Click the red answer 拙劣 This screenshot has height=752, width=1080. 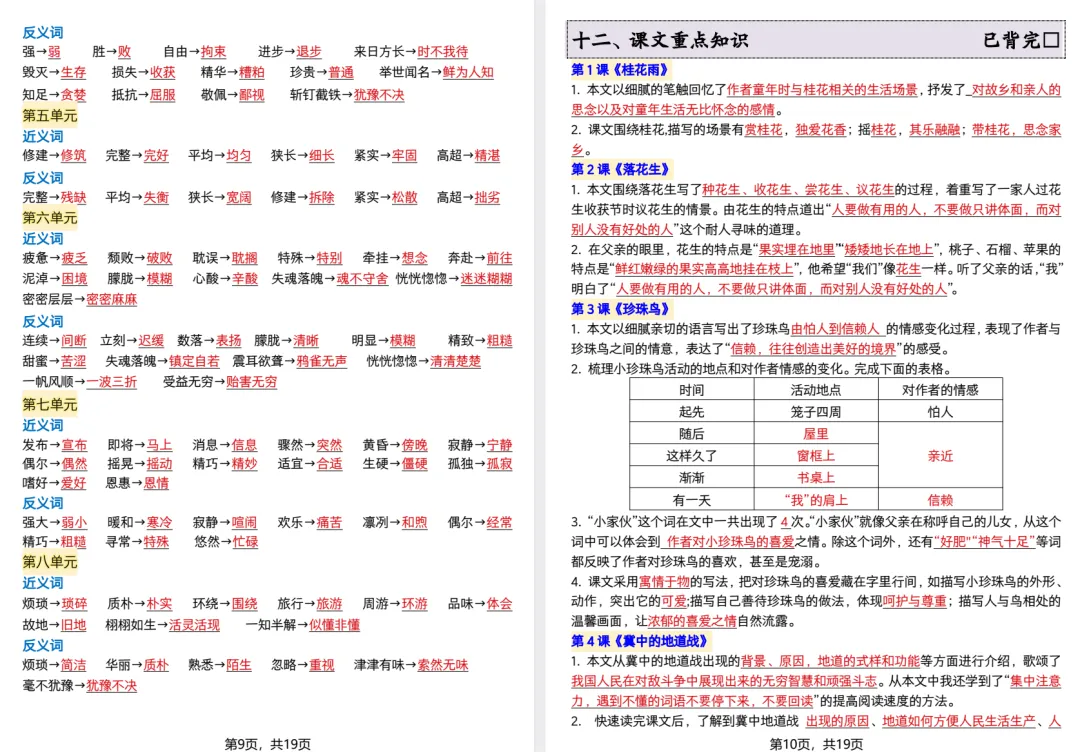(x=487, y=198)
